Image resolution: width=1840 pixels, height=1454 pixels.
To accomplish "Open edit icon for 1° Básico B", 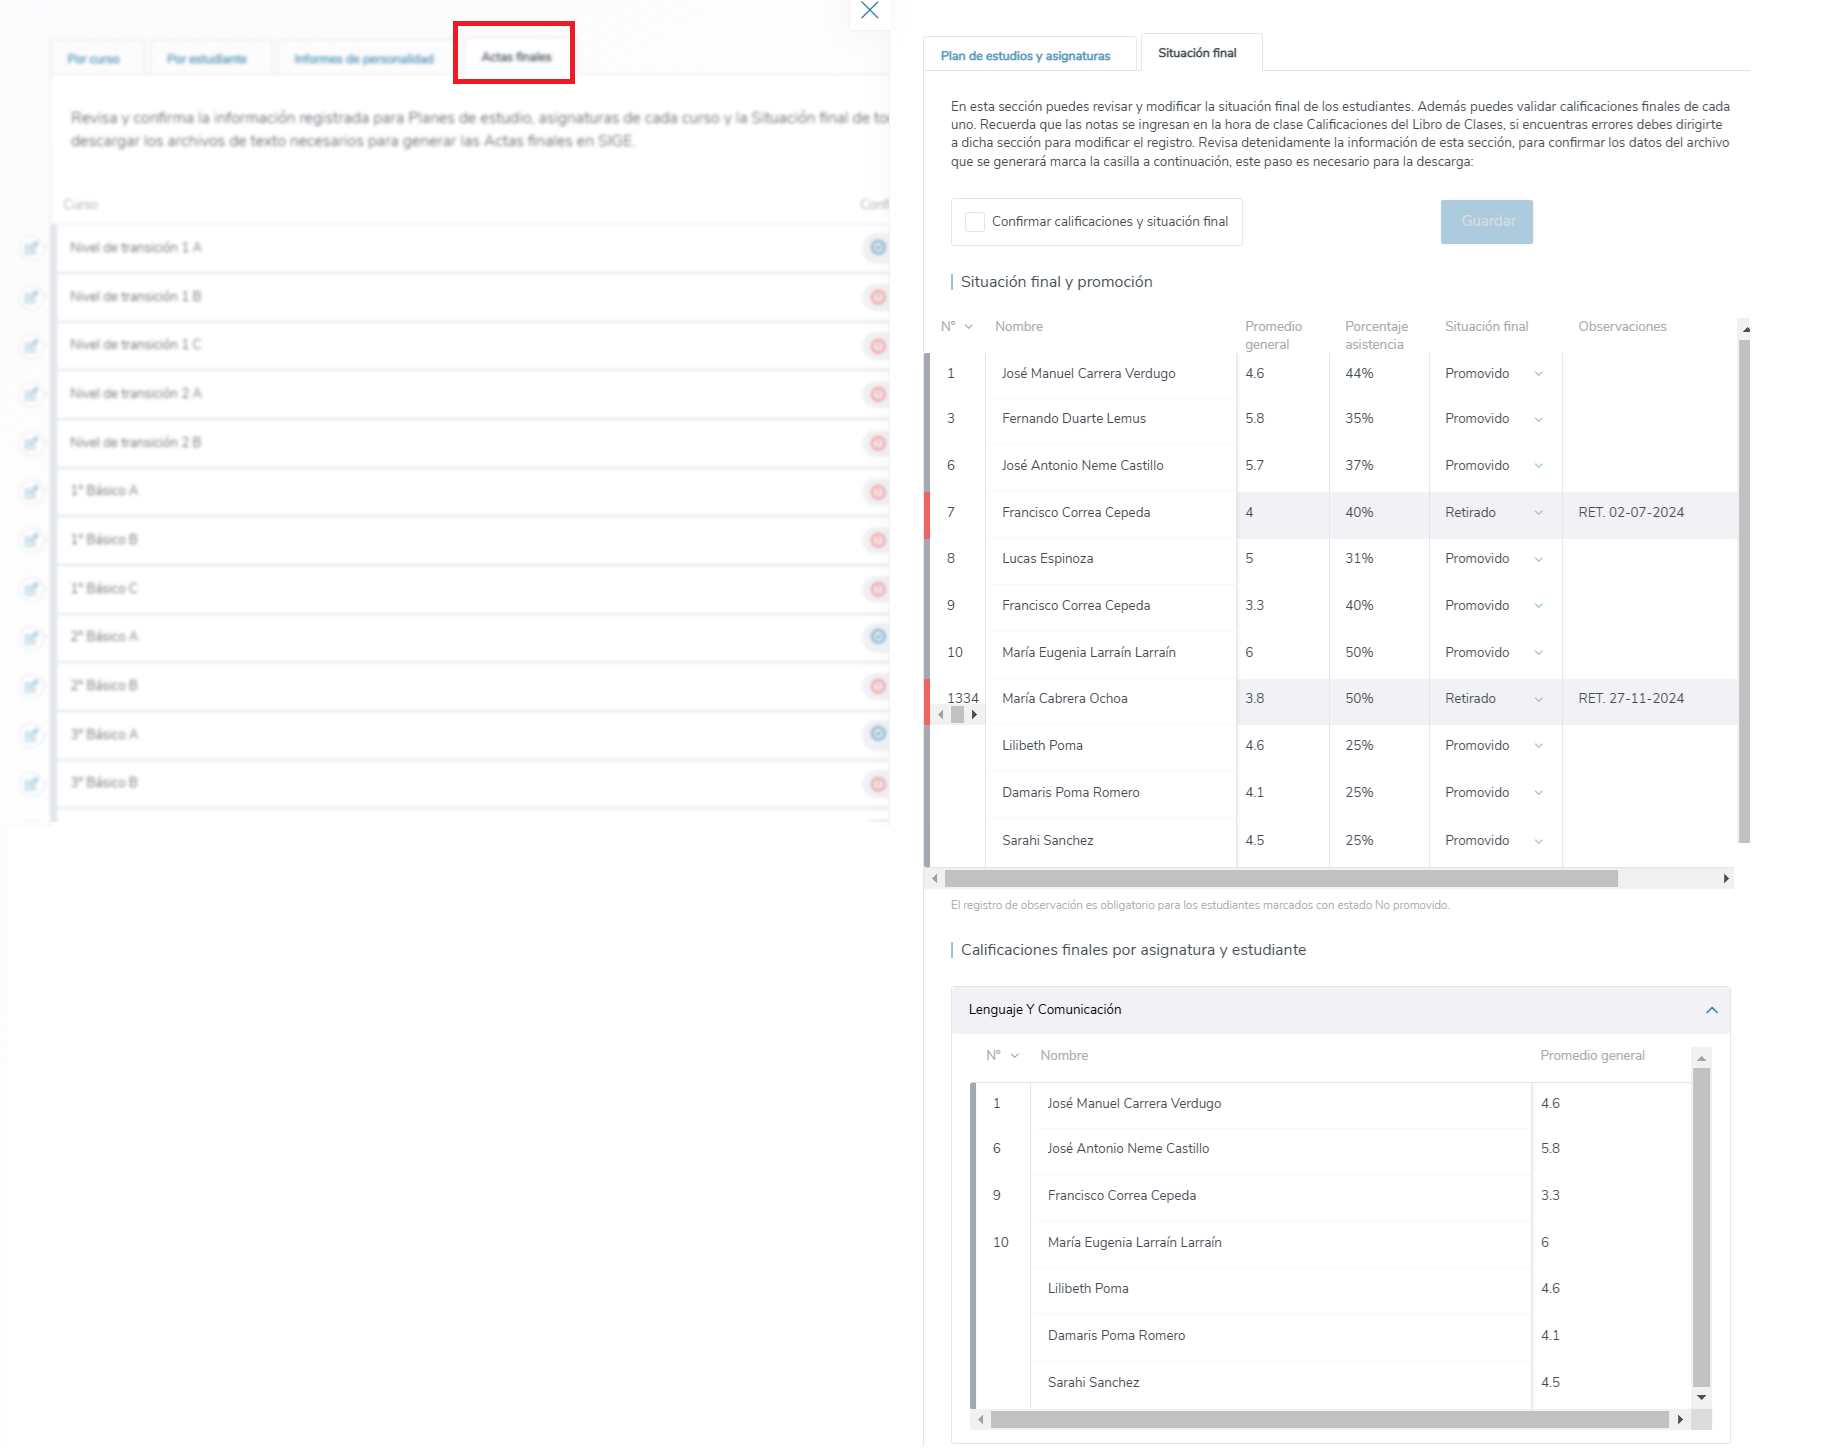I will point(31,540).
